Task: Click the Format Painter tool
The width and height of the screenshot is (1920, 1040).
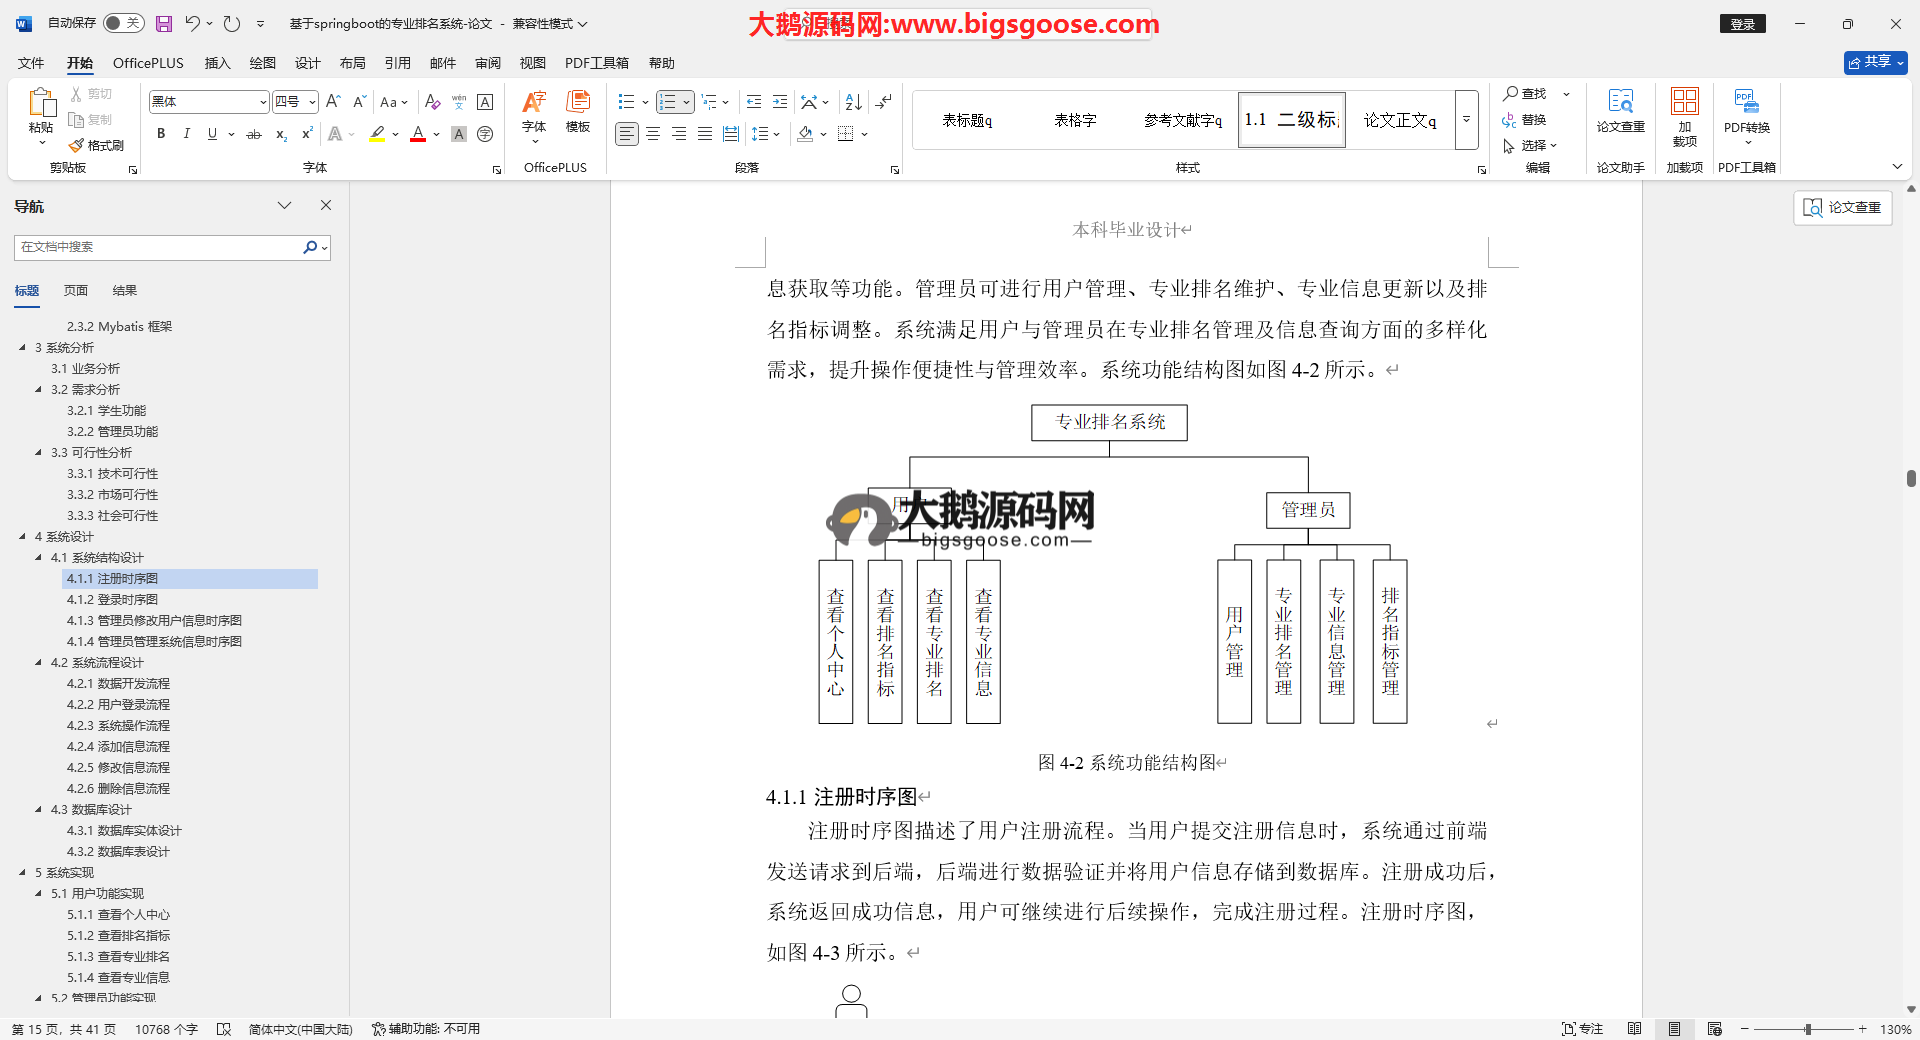Action: [x=97, y=146]
